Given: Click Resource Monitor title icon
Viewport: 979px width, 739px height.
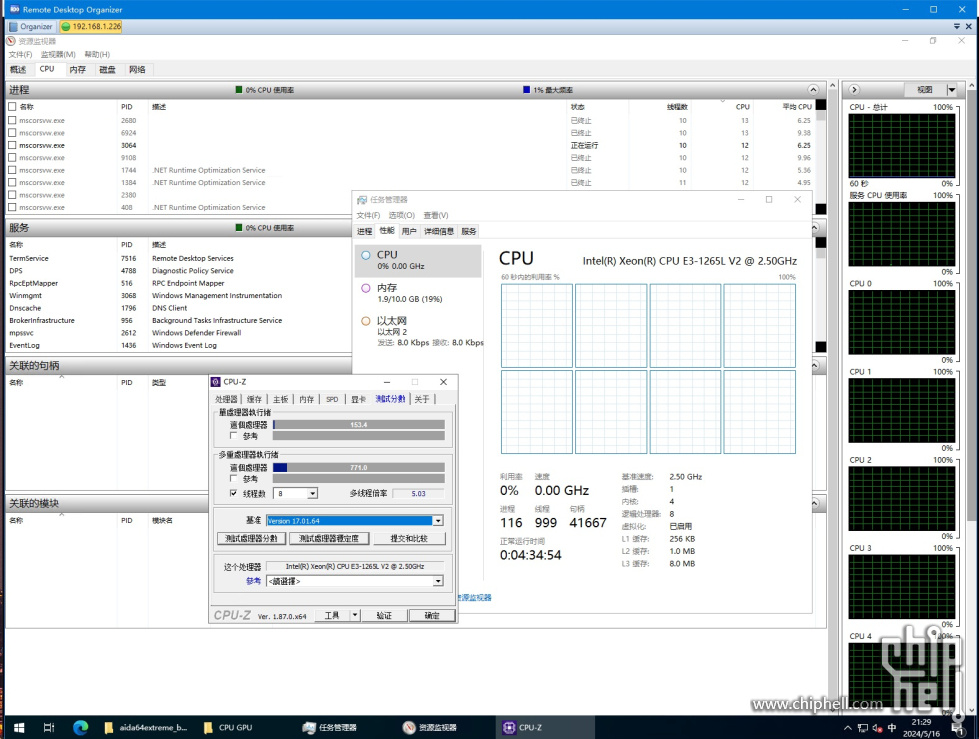Looking at the screenshot, I should tap(11, 41).
